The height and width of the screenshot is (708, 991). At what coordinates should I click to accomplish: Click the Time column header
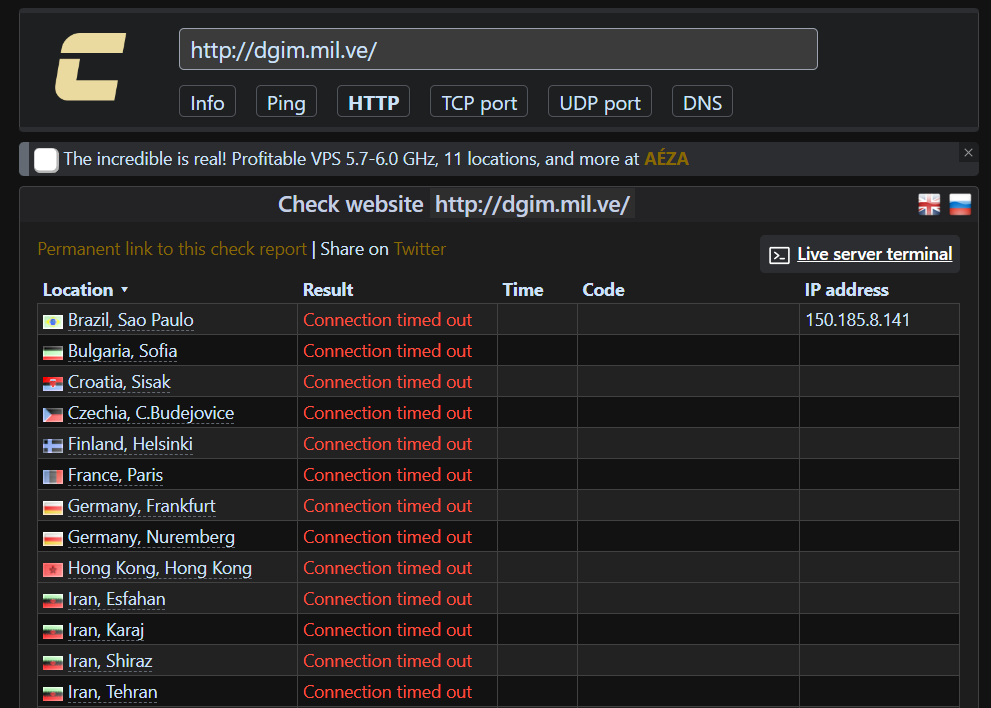click(x=523, y=290)
